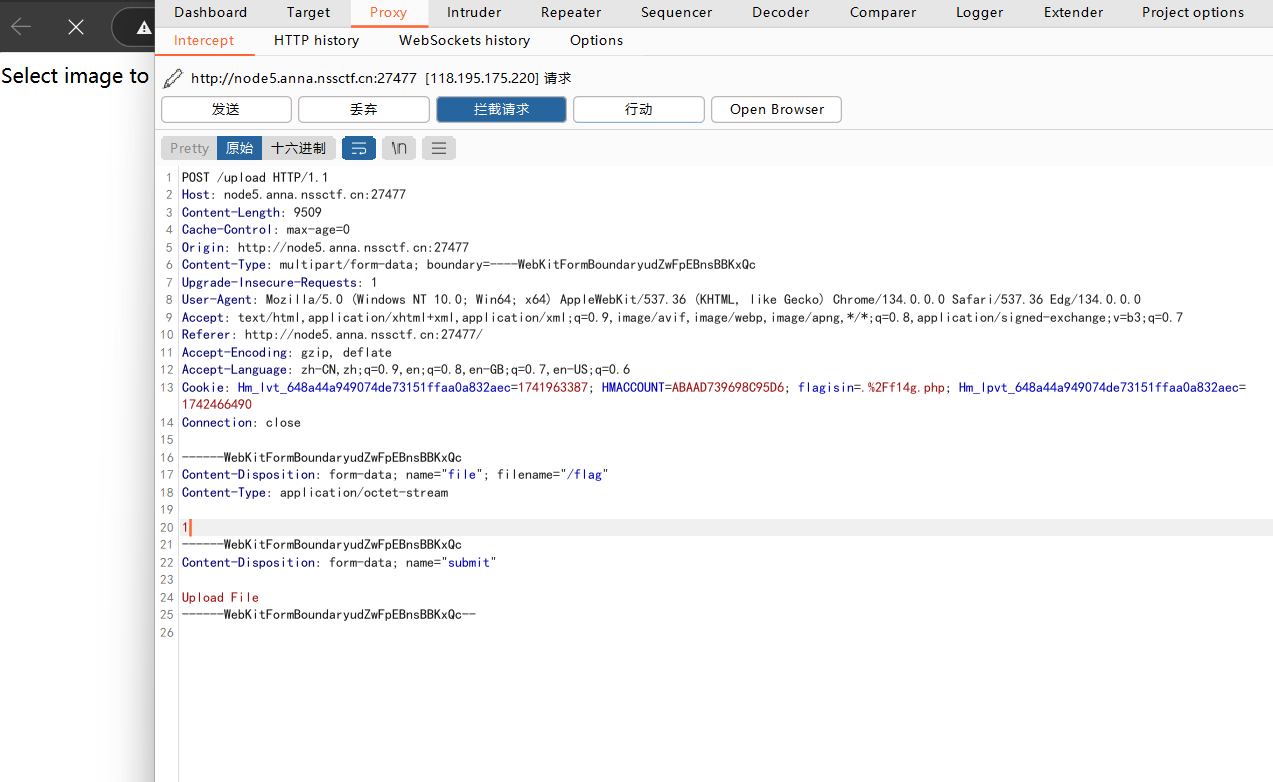Go to the WebSockets history sub-tab
1273x782 pixels.
464,41
